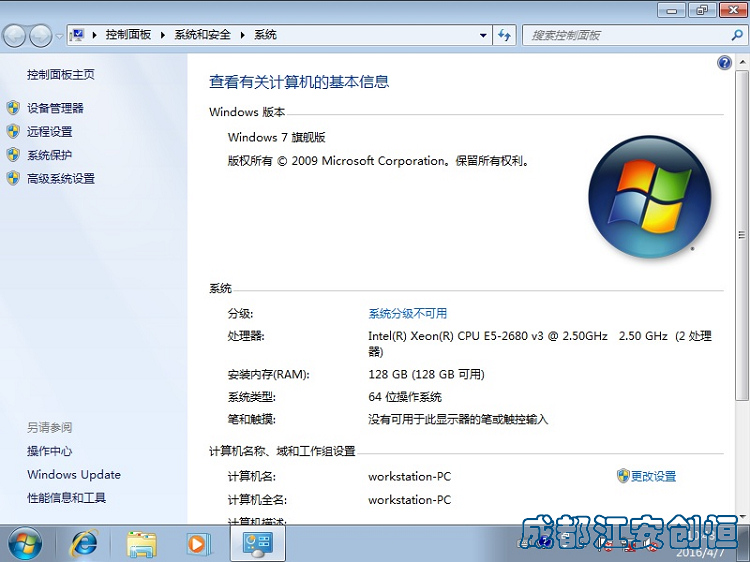This screenshot has height=562, width=750.
Task: Select 系统 breadcrumb in address bar
Action: point(265,35)
